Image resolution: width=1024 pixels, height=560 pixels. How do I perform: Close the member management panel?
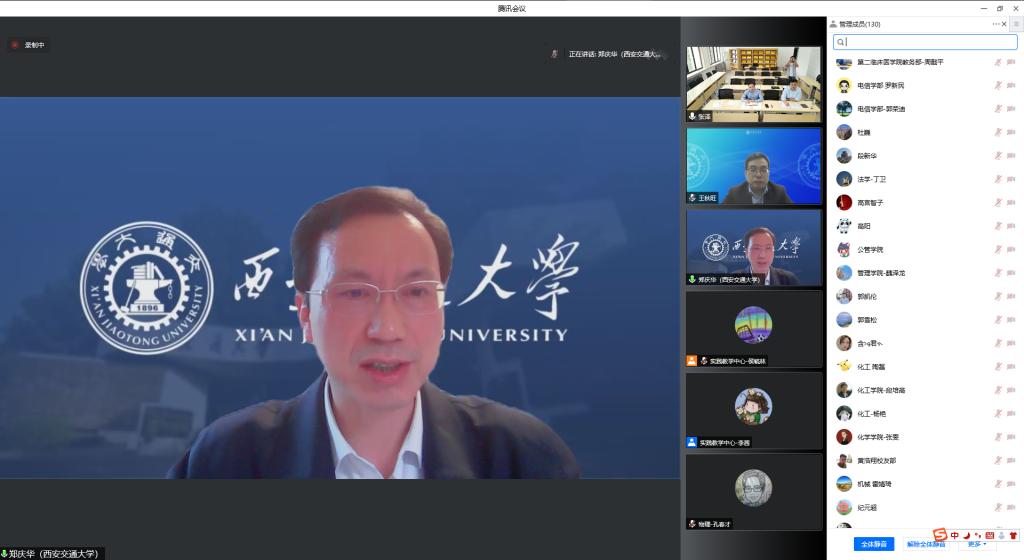pyautogui.click(x=1003, y=24)
